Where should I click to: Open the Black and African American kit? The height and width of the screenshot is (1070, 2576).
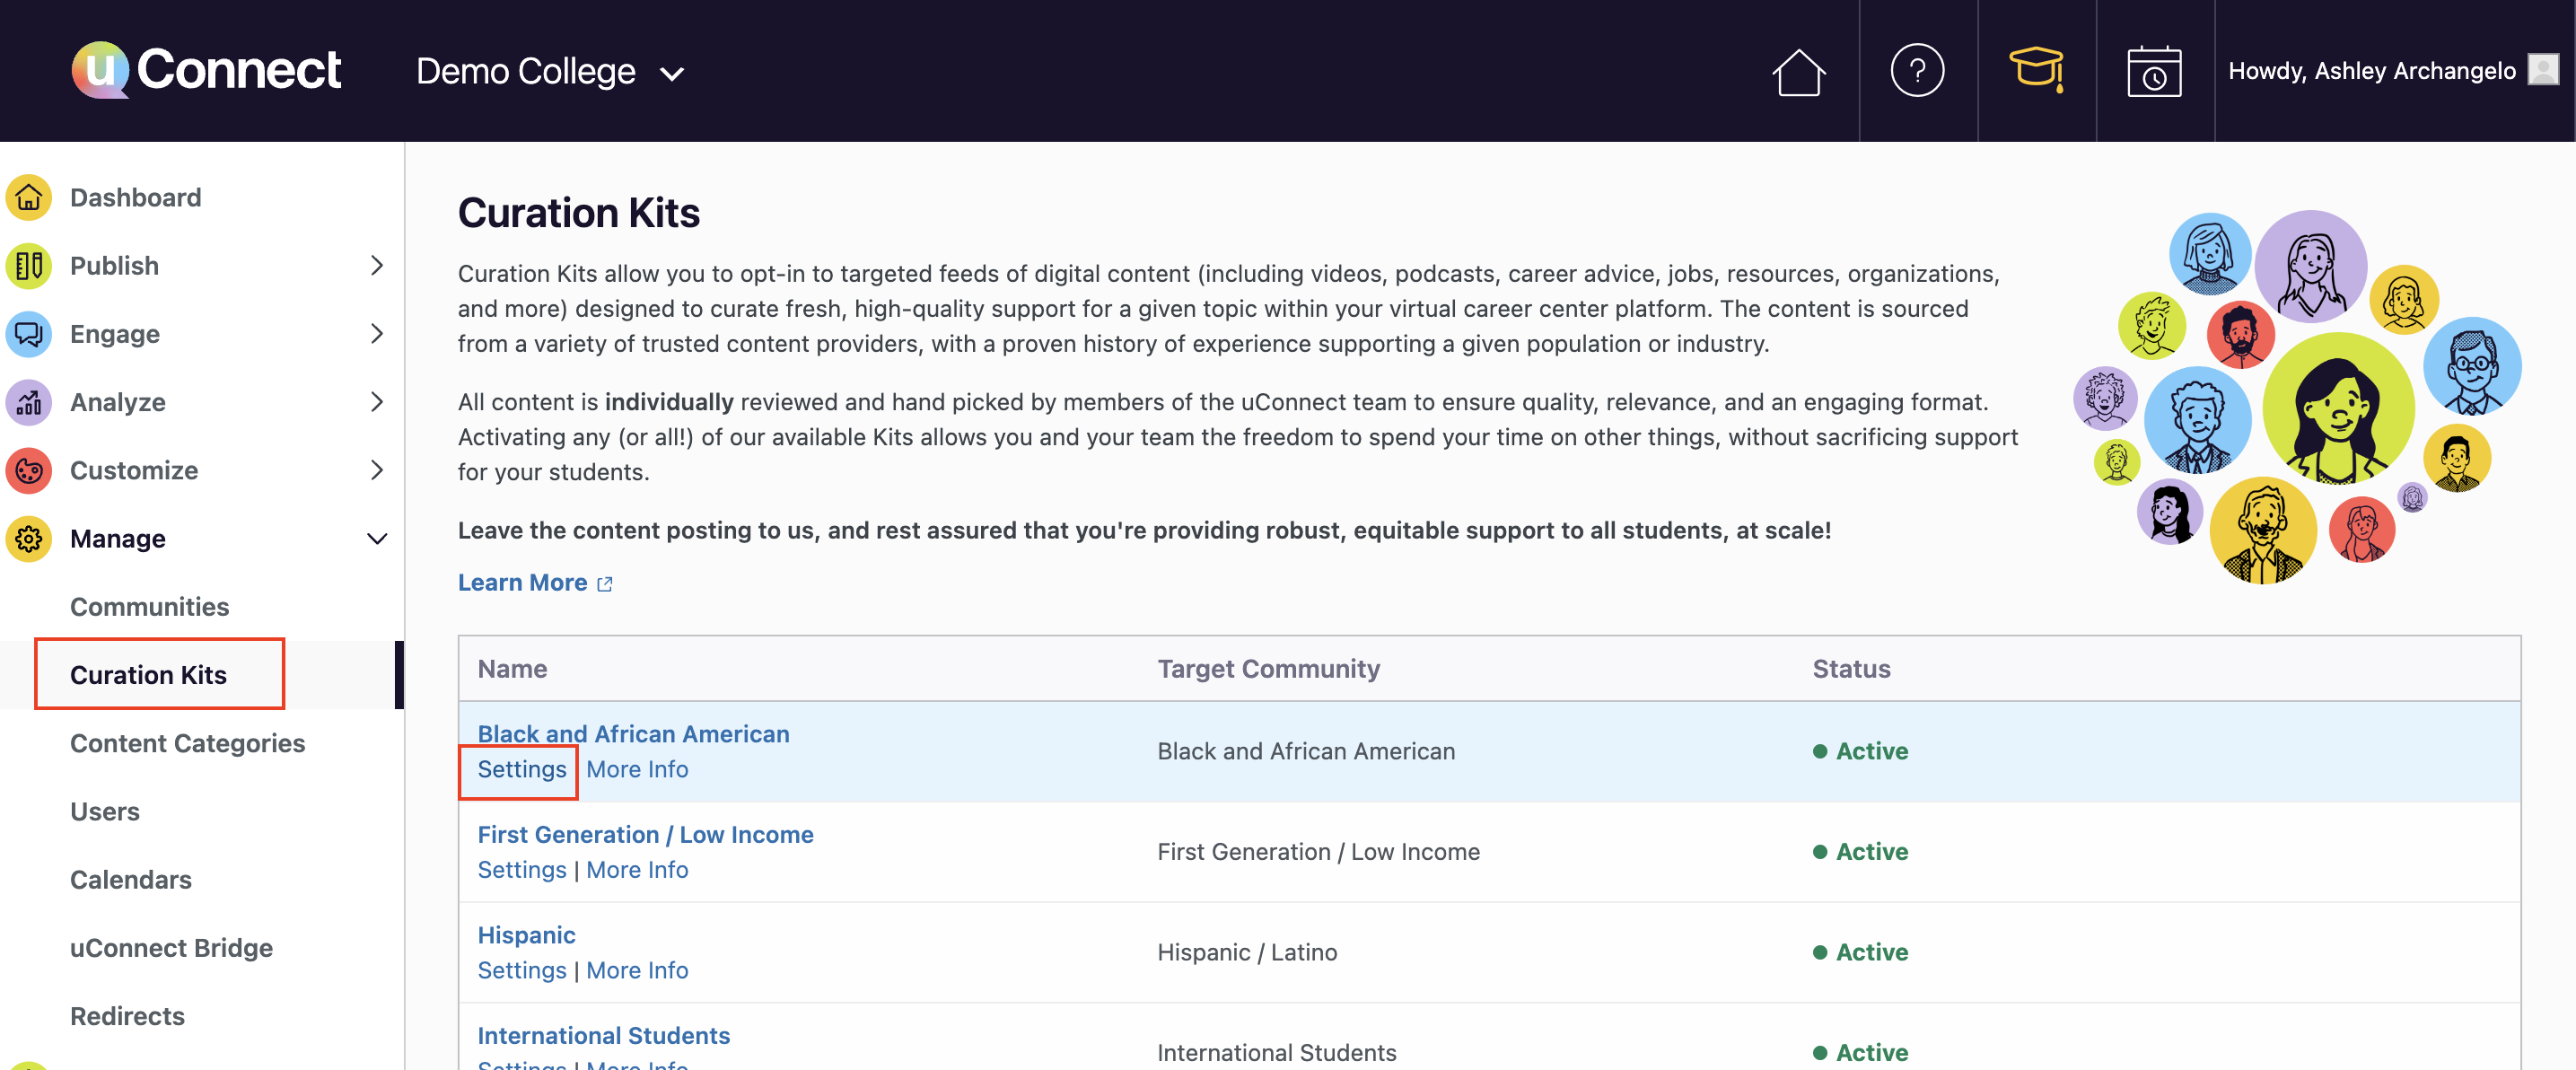click(633, 733)
